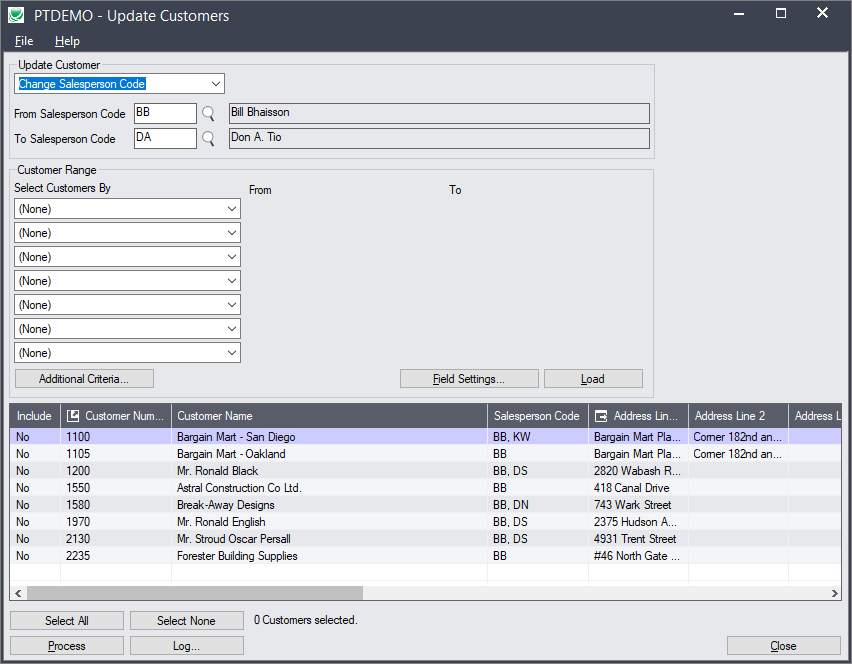This screenshot has width=852, height=664.
Task: Click the horizontal scrollbar left arrow
Action: (x=18, y=593)
